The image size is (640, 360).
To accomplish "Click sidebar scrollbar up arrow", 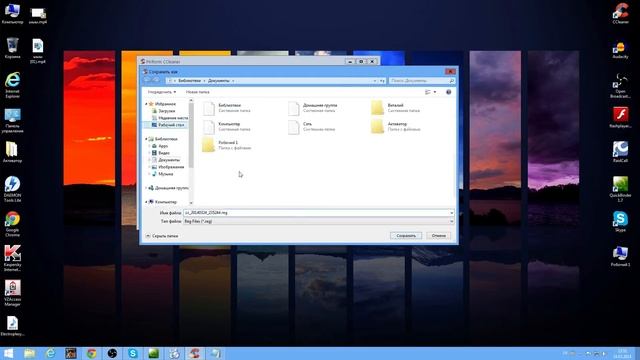I will click(x=191, y=101).
